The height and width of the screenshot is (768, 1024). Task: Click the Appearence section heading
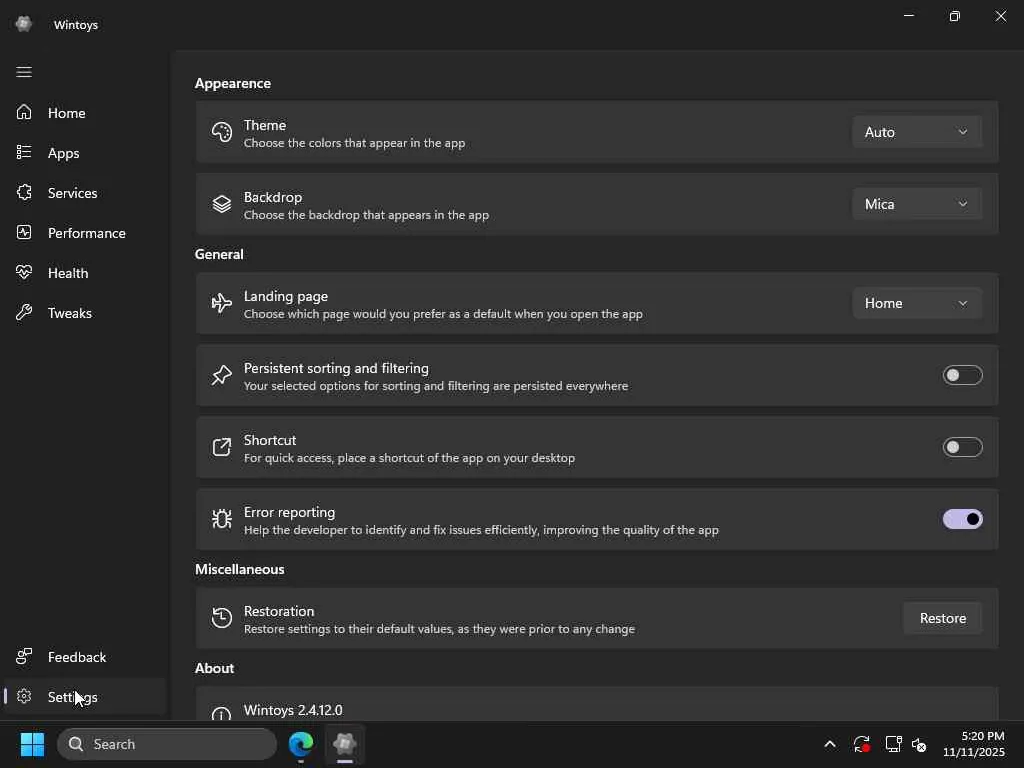click(232, 83)
